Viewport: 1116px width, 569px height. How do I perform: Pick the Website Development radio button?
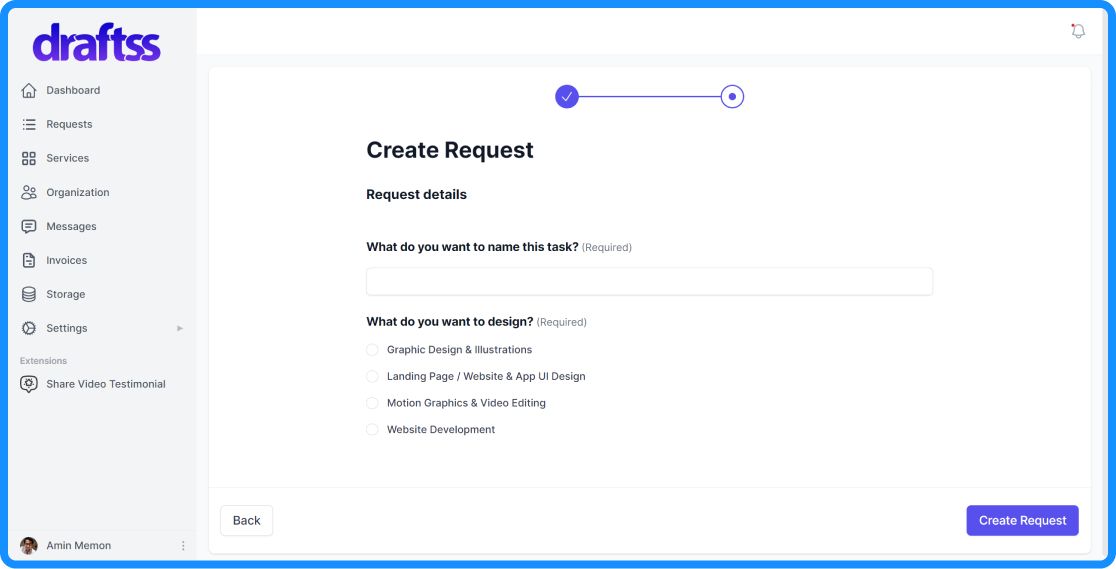pos(372,430)
